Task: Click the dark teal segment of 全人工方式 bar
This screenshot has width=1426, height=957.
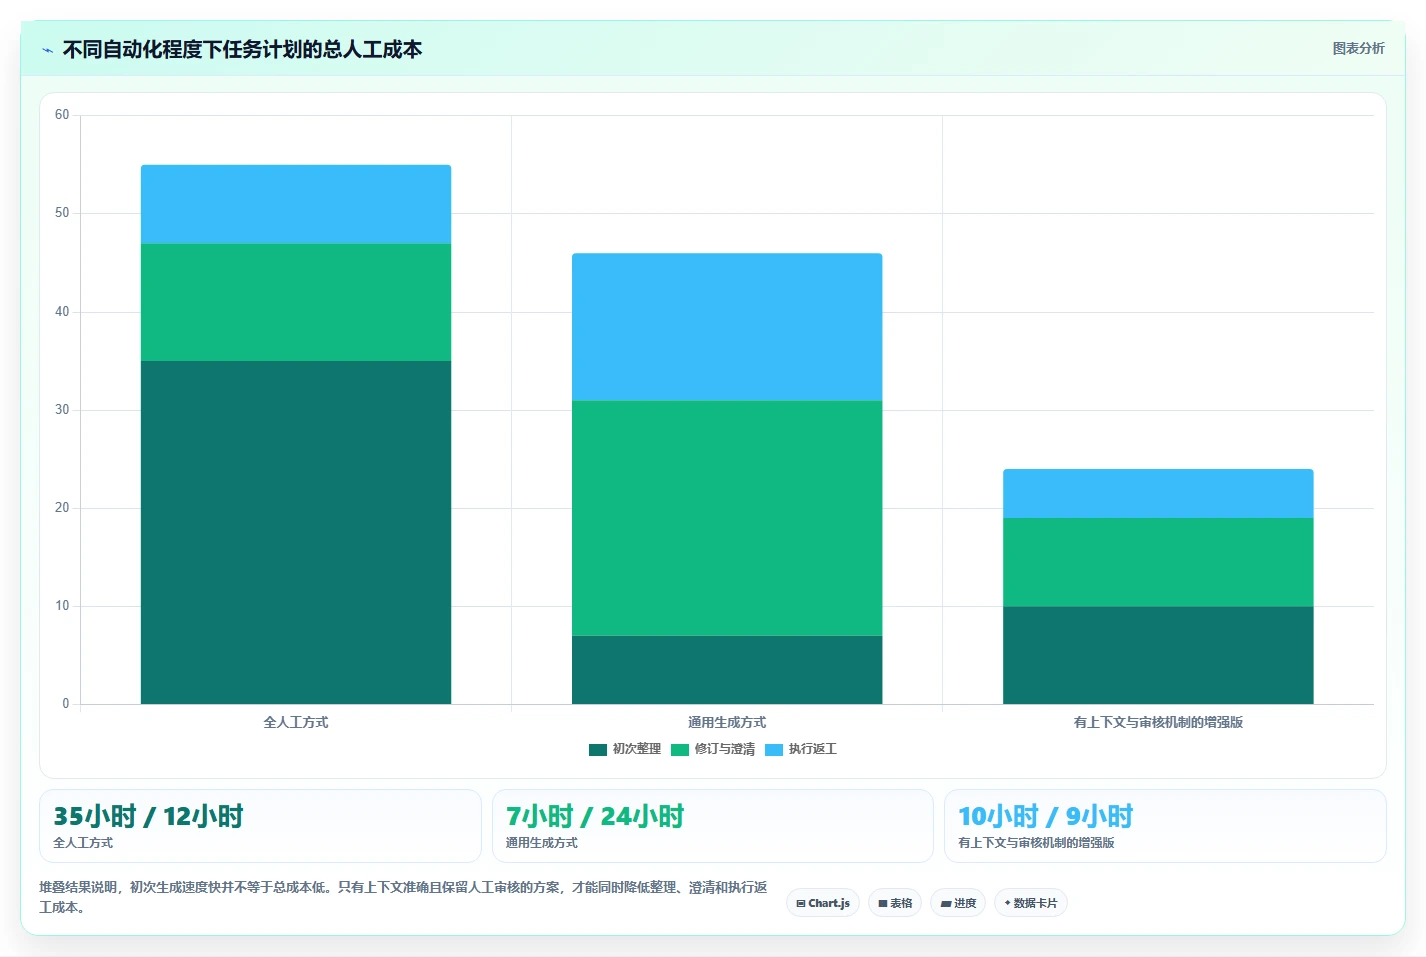Action: (296, 532)
